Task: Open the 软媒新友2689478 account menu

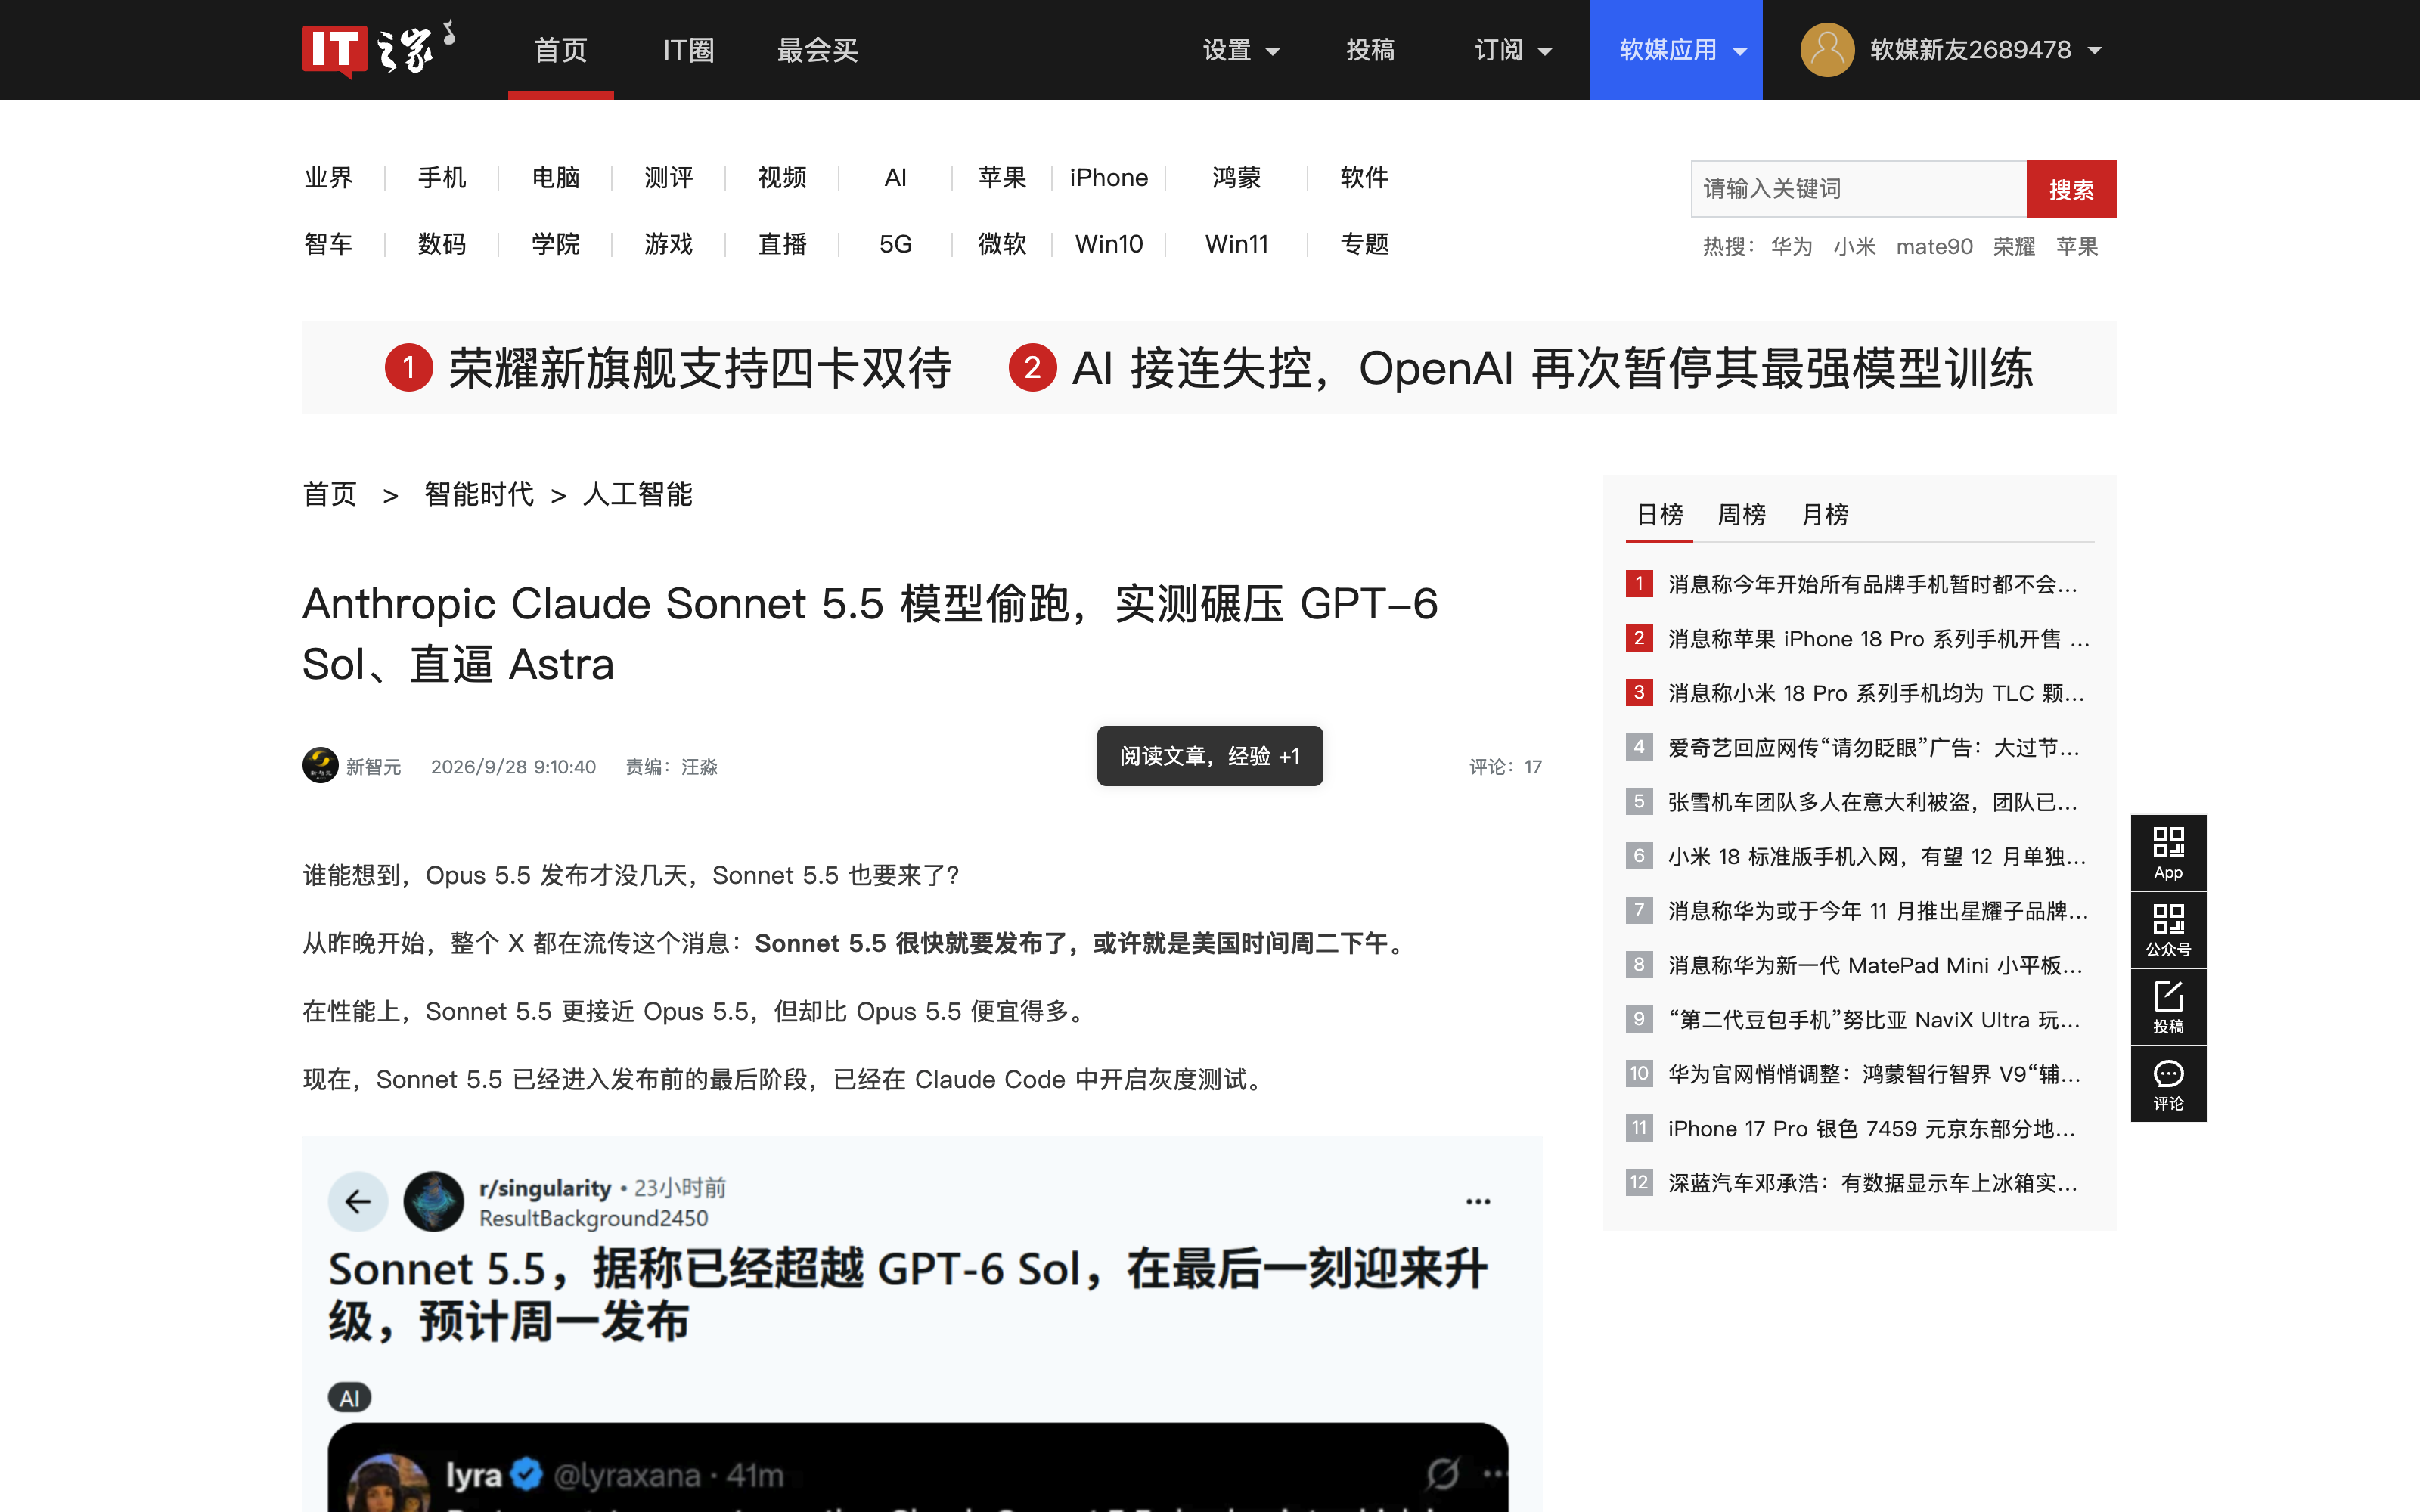Action: [x=1985, y=50]
